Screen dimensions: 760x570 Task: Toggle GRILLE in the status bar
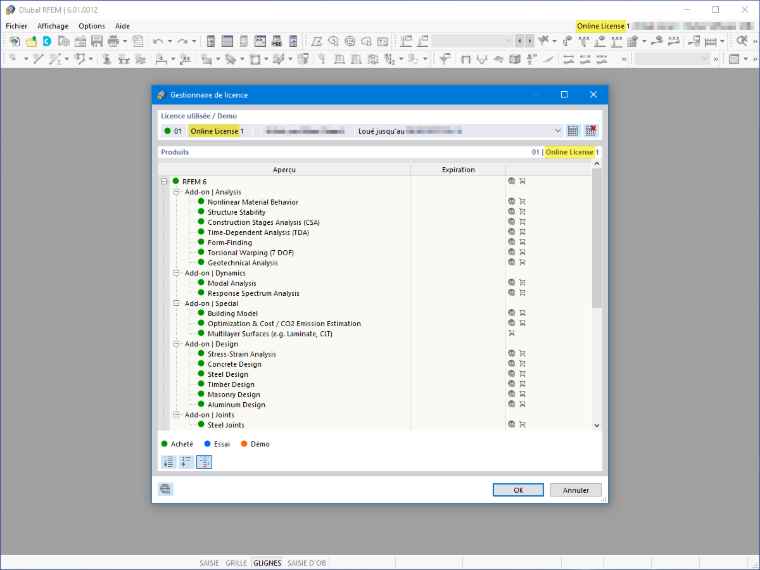pyautogui.click(x=236, y=563)
